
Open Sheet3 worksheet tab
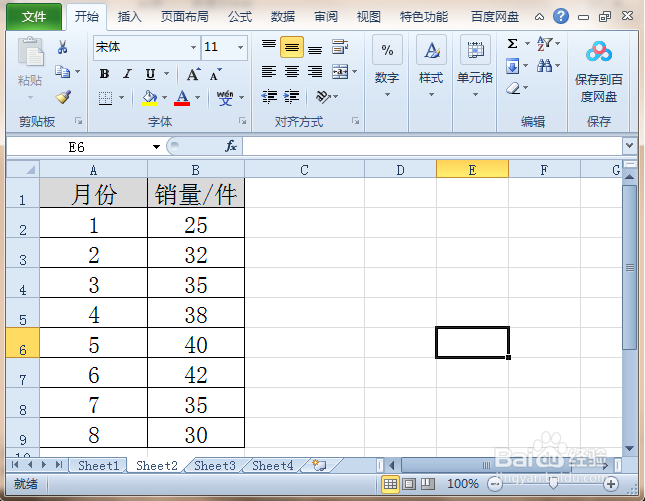click(215, 466)
